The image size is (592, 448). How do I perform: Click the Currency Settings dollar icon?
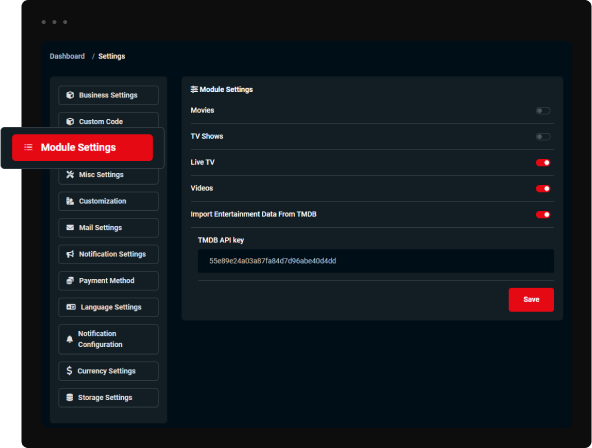pos(69,371)
